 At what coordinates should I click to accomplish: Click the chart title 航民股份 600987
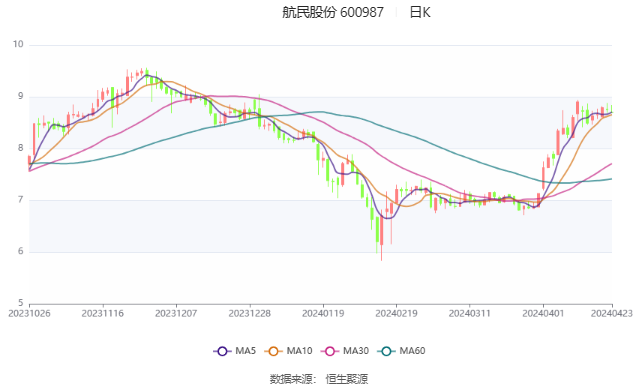coord(333,12)
